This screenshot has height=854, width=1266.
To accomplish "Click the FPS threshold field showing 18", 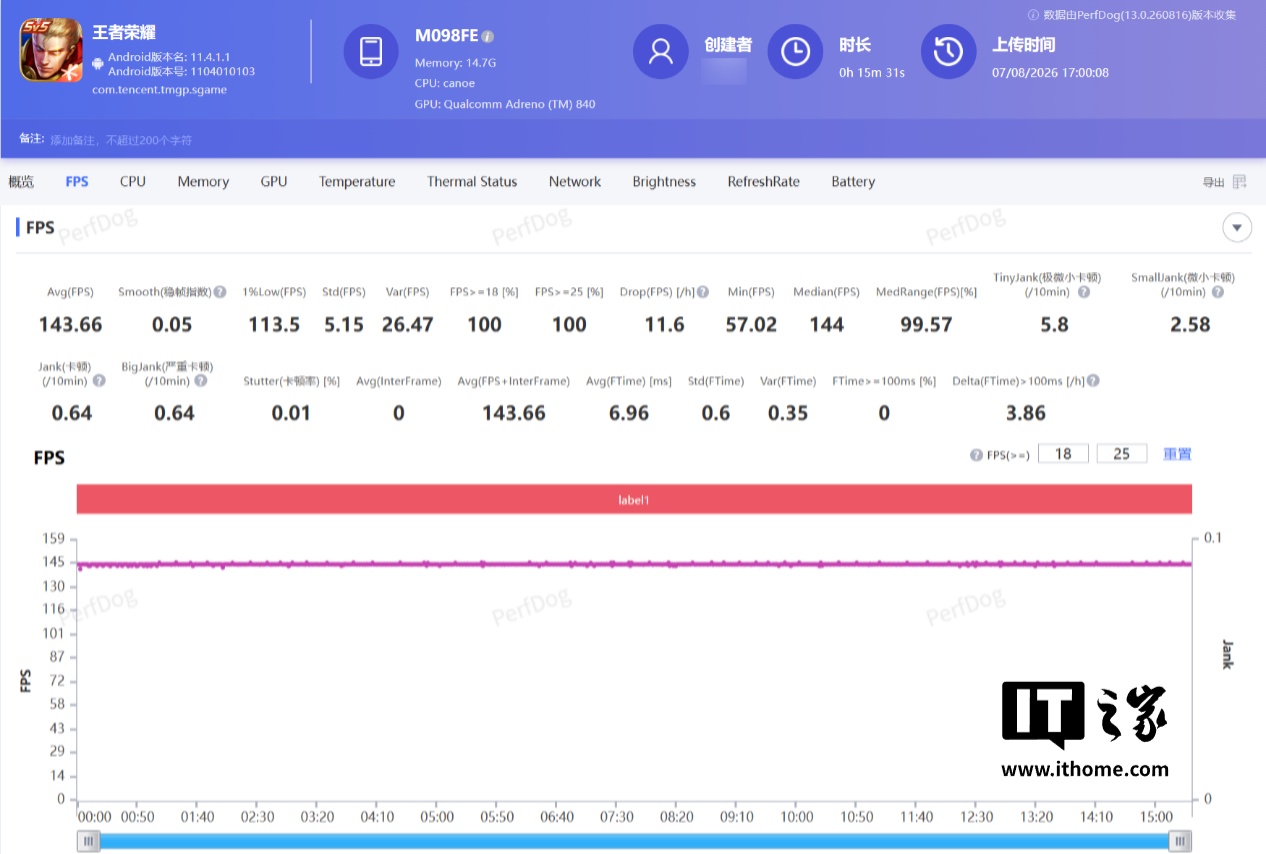I will [1063, 454].
